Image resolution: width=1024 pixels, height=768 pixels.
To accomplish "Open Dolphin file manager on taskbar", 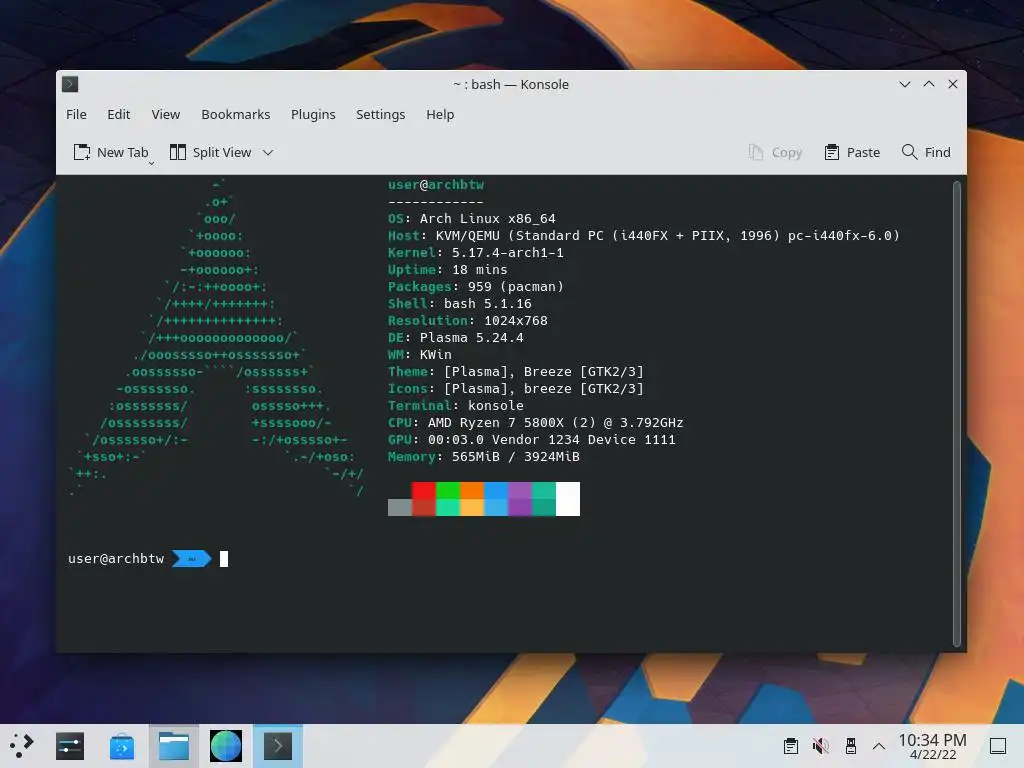I will (x=174, y=746).
